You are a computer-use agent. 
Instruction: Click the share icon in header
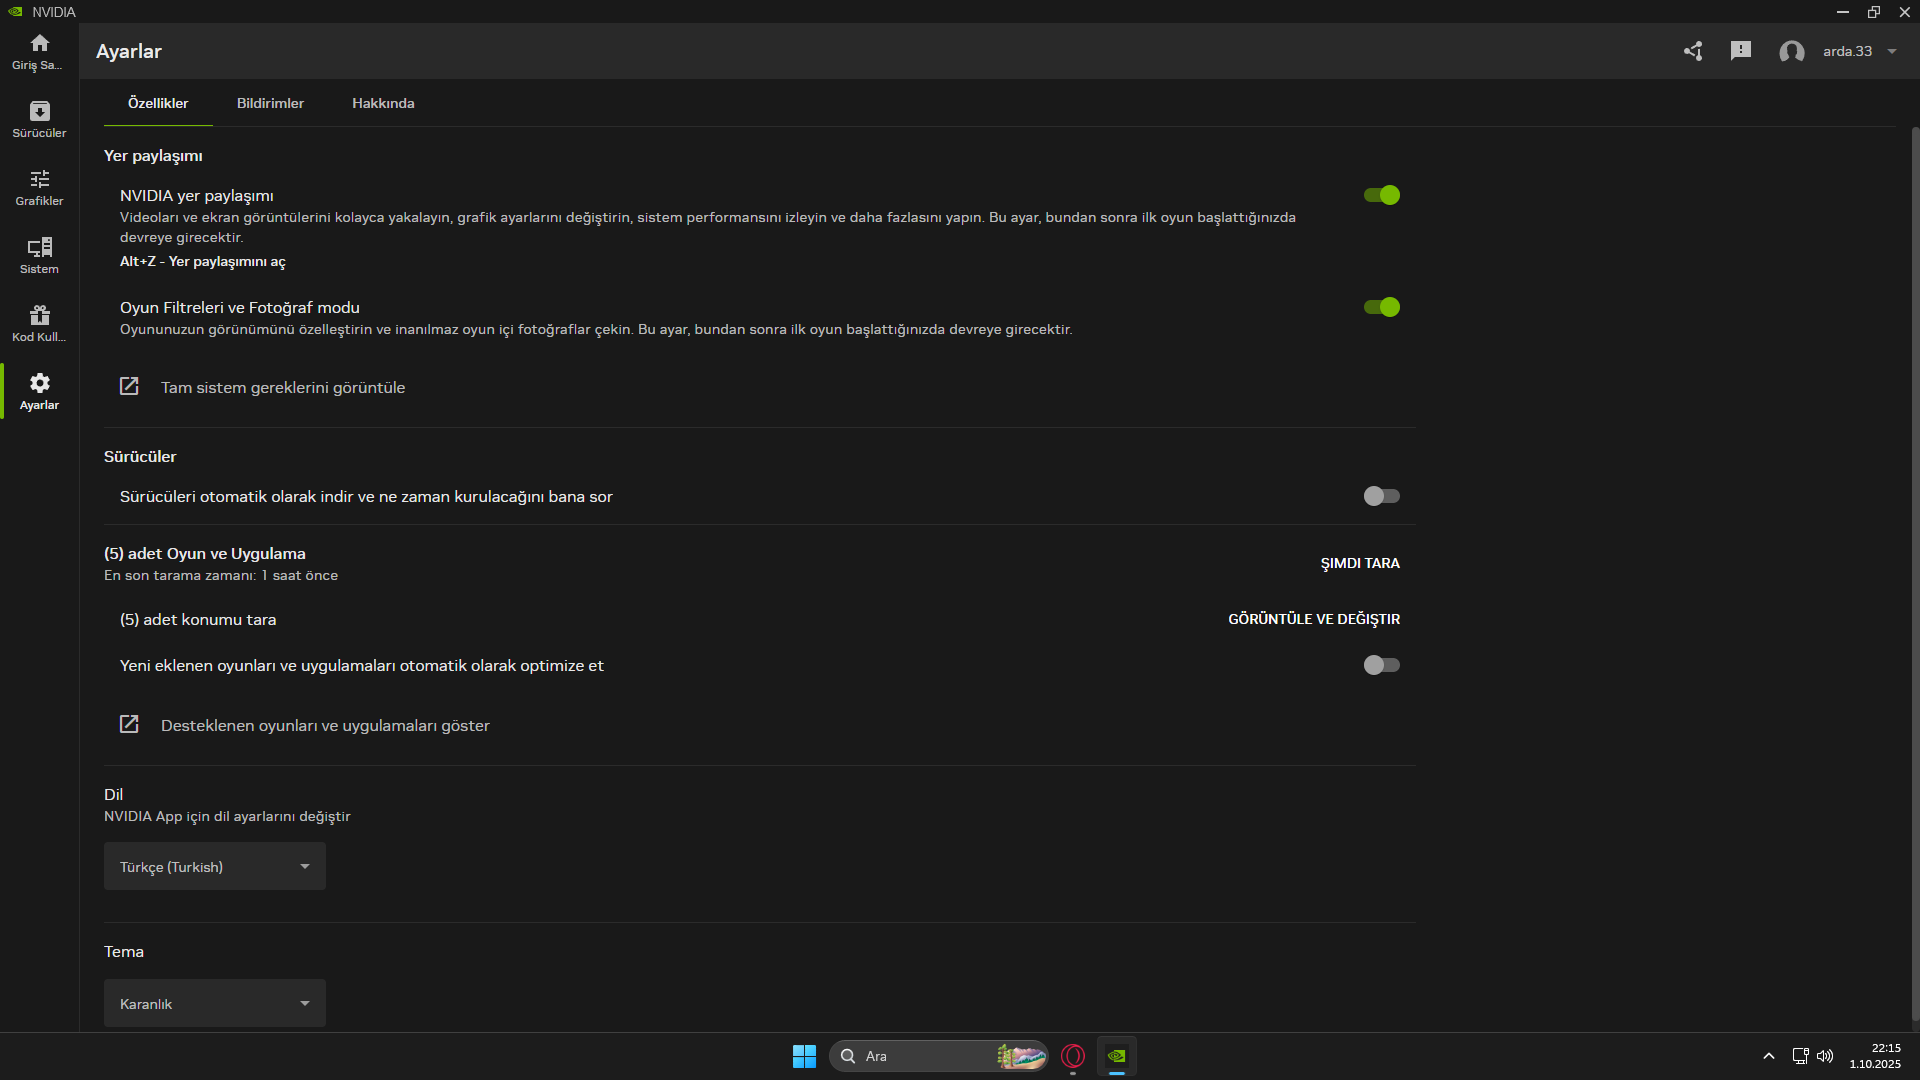pyautogui.click(x=1693, y=51)
